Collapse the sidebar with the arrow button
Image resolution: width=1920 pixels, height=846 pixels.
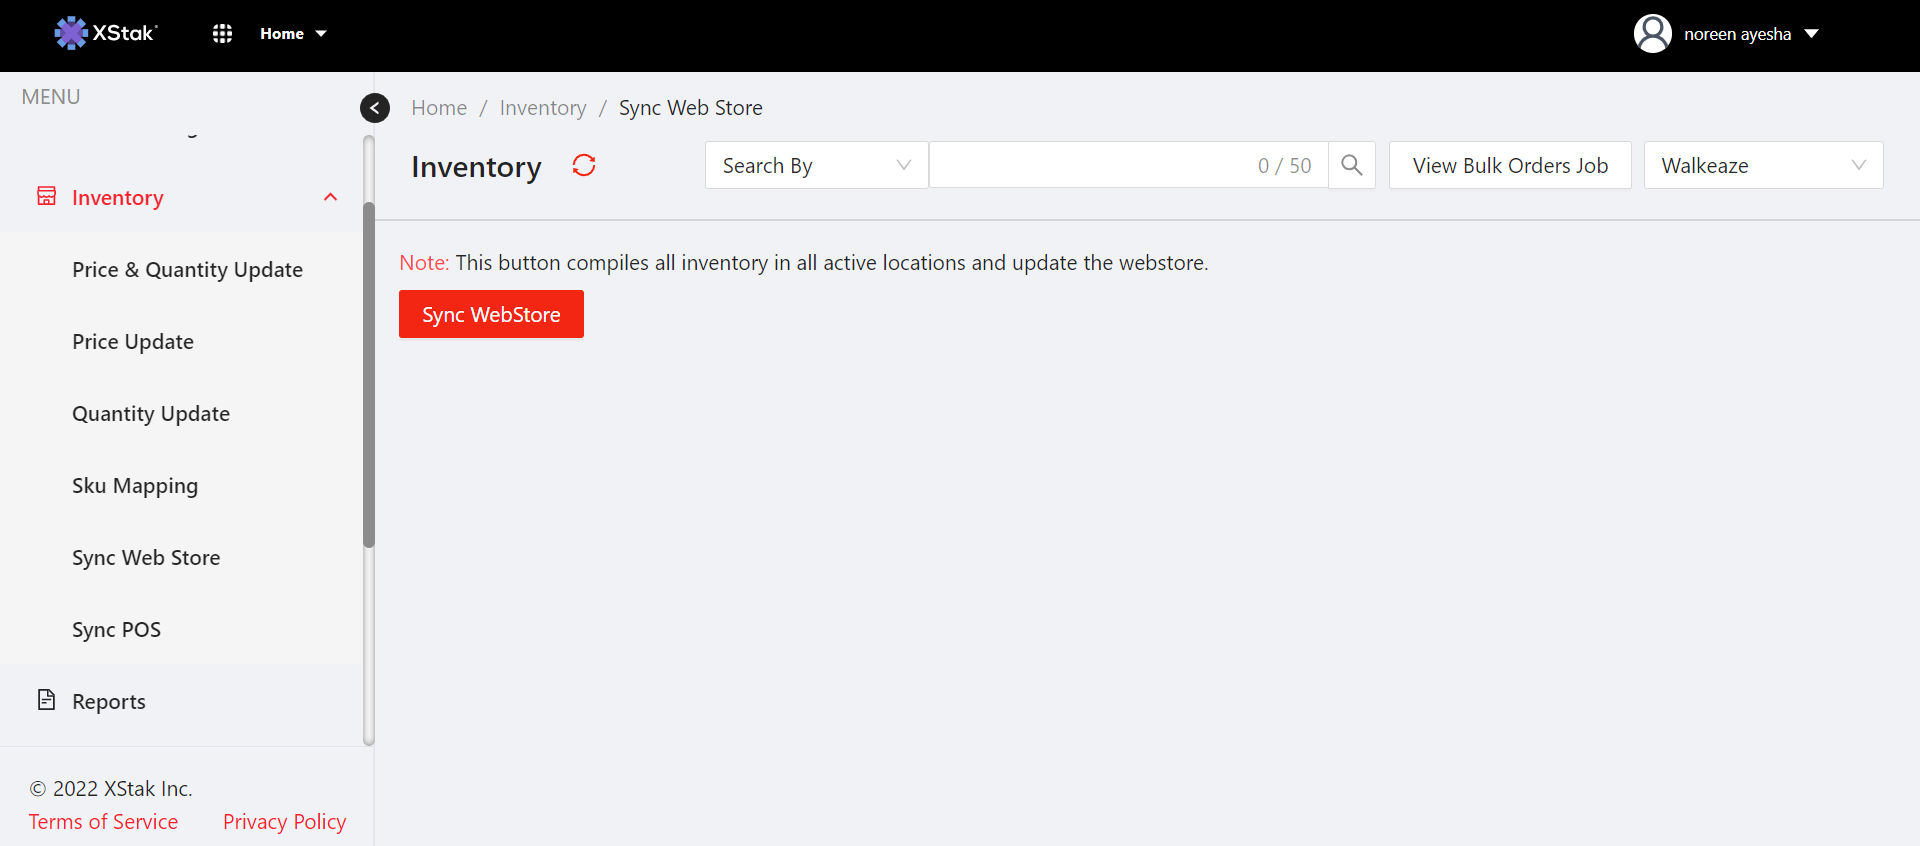[375, 108]
